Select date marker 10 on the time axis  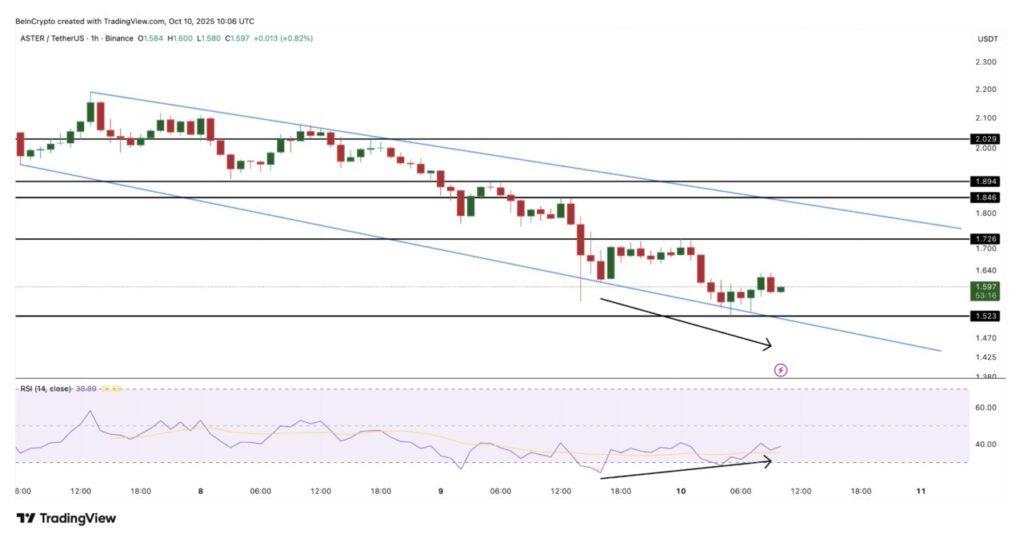click(680, 491)
